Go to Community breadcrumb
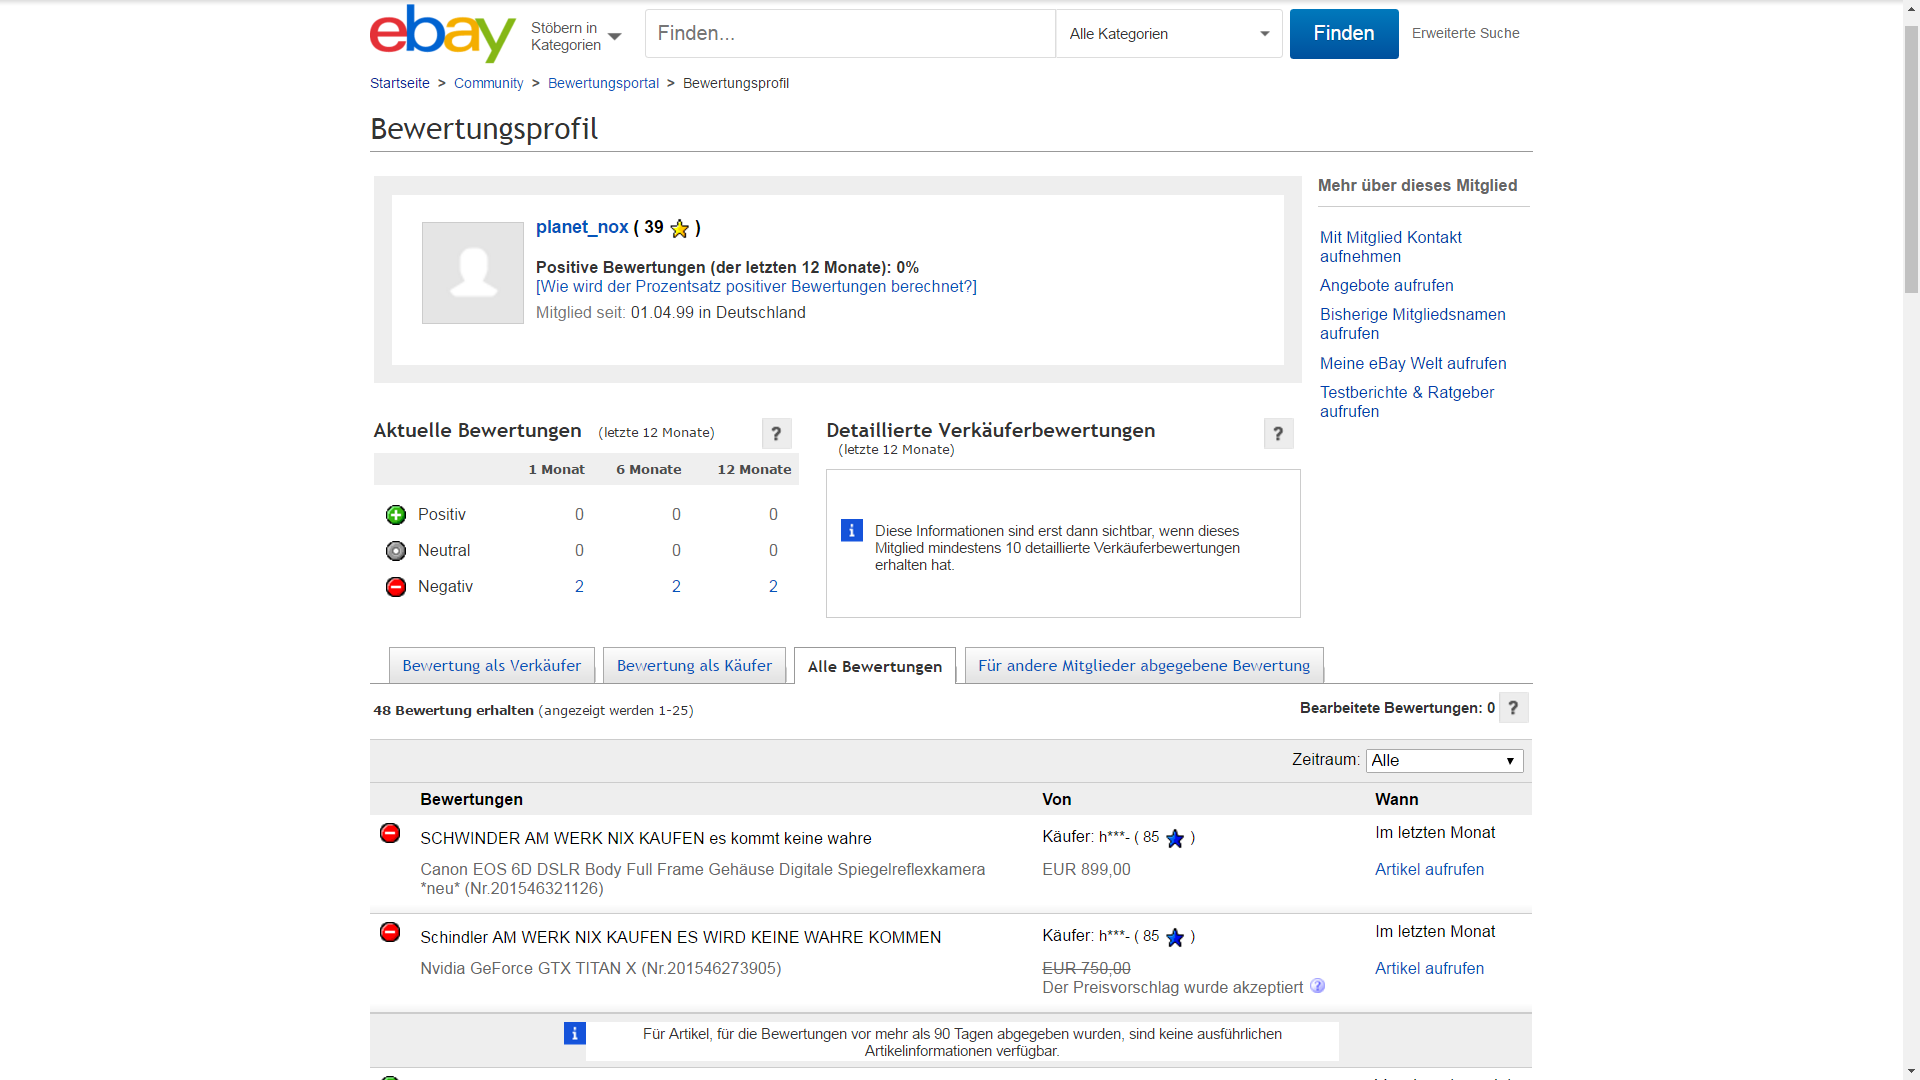 pos(488,83)
